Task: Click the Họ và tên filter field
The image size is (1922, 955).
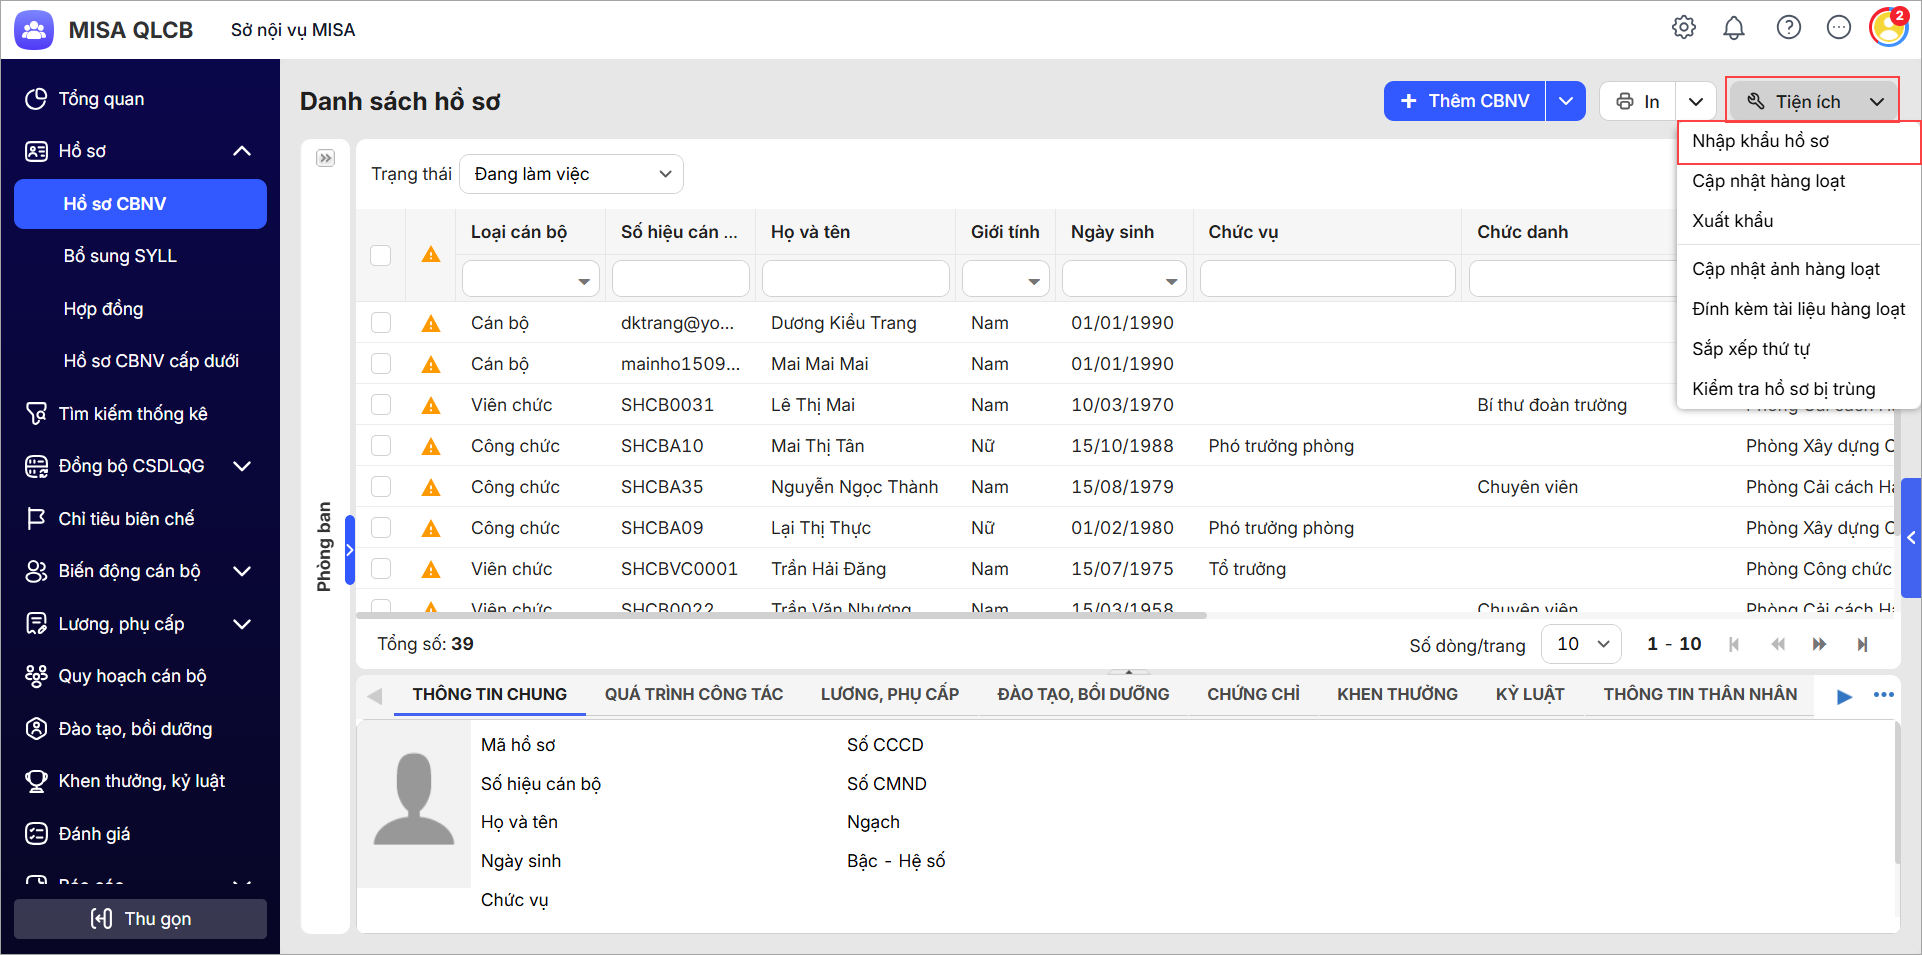Action: pos(855,279)
